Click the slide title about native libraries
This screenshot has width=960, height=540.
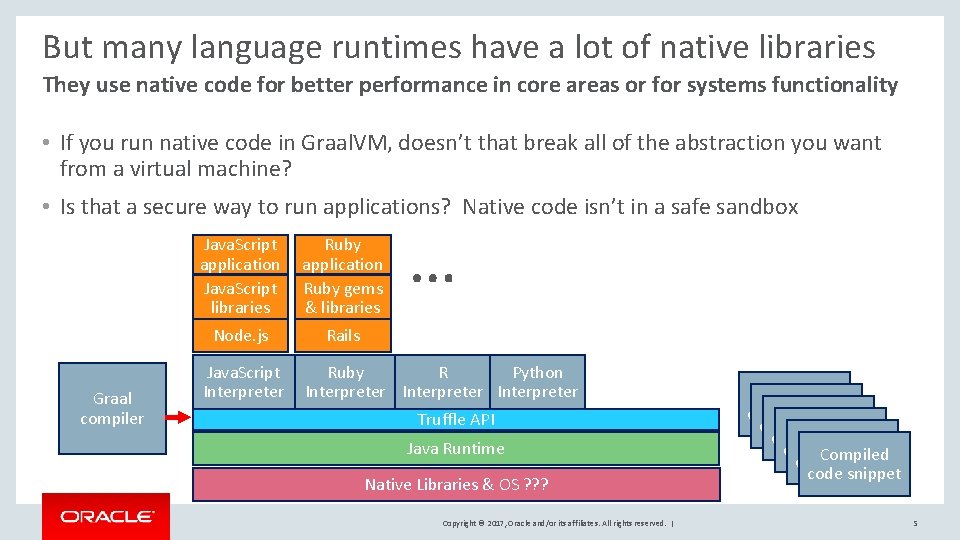coord(459,48)
